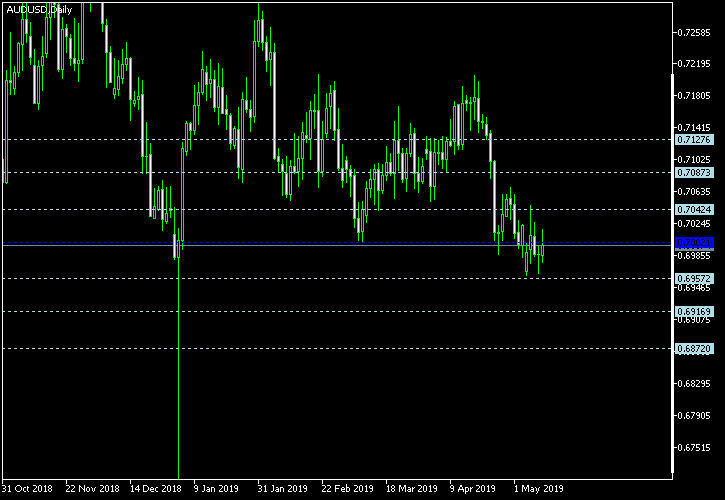Click the 9 Jan 2019 date label
725x500 pixels.
coord(216,488)
